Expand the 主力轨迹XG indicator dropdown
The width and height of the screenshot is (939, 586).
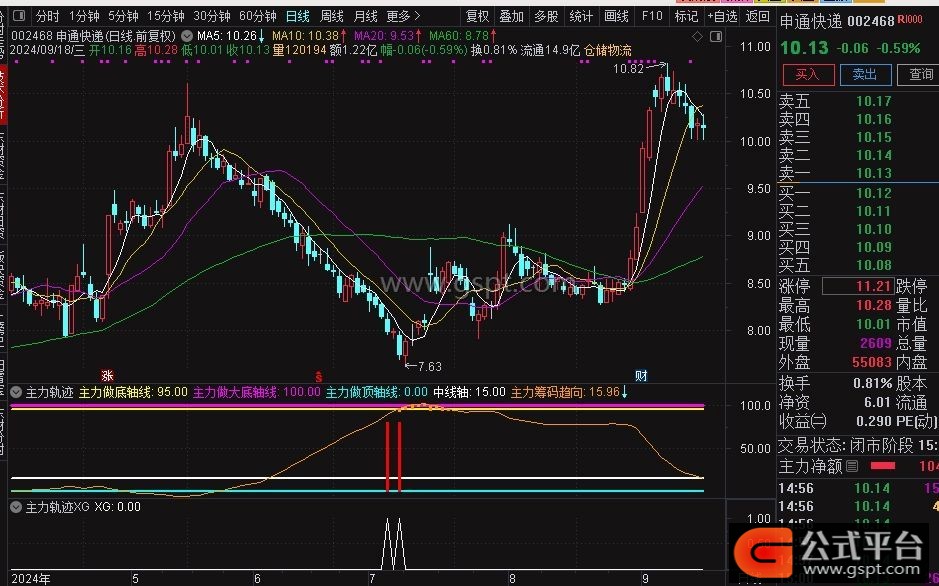[x=16, y=507]
